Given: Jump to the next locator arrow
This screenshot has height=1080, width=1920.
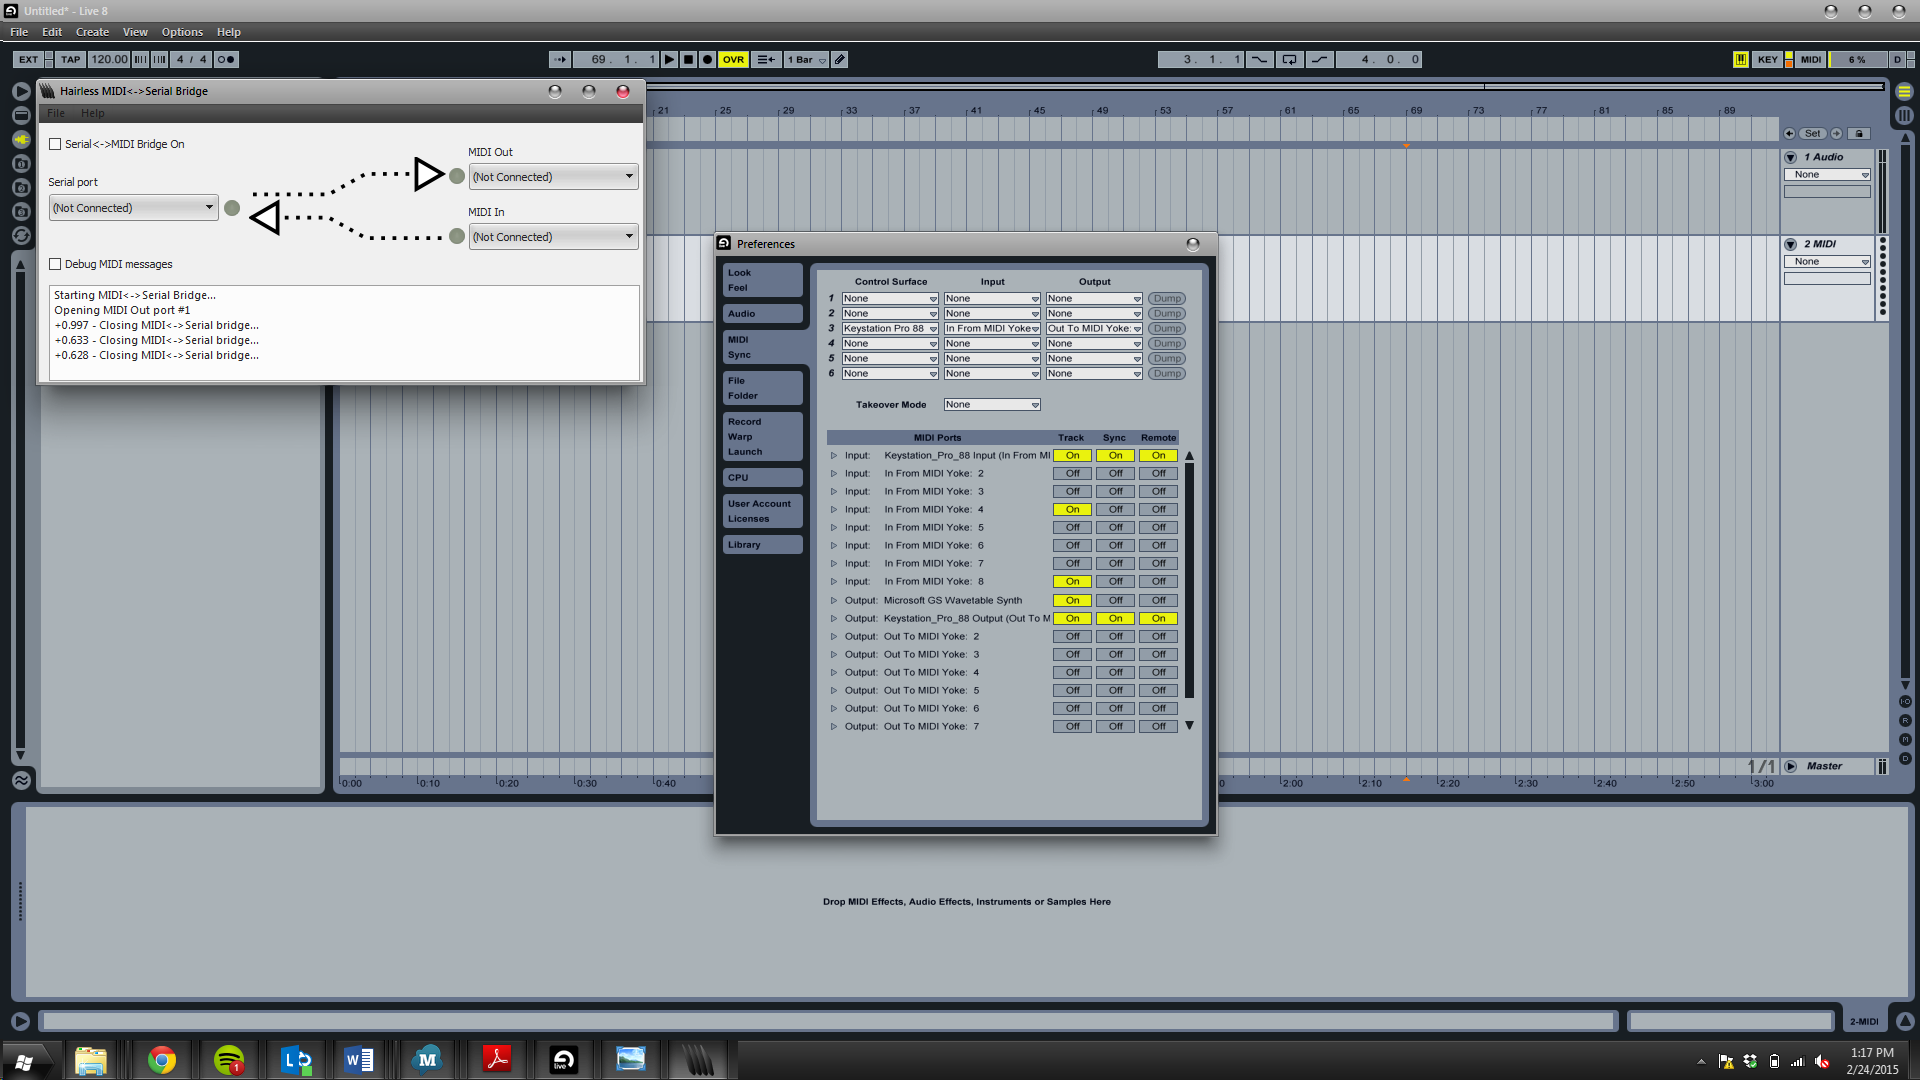Looking at the screenshot, I should tap(1837, 133).
